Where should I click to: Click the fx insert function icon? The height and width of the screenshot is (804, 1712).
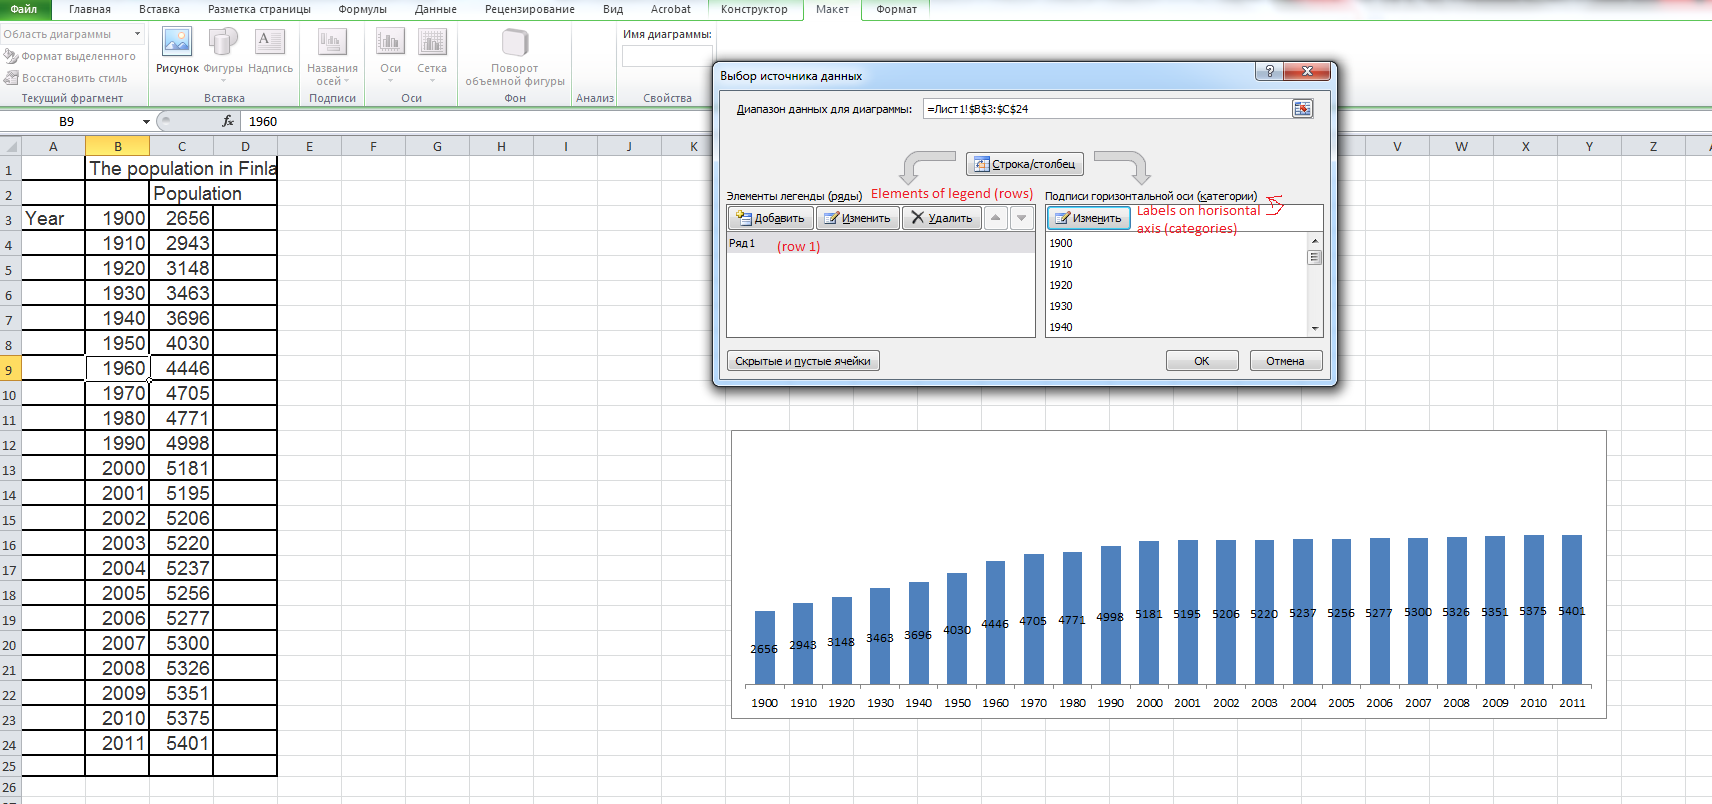tap(228, 121)
